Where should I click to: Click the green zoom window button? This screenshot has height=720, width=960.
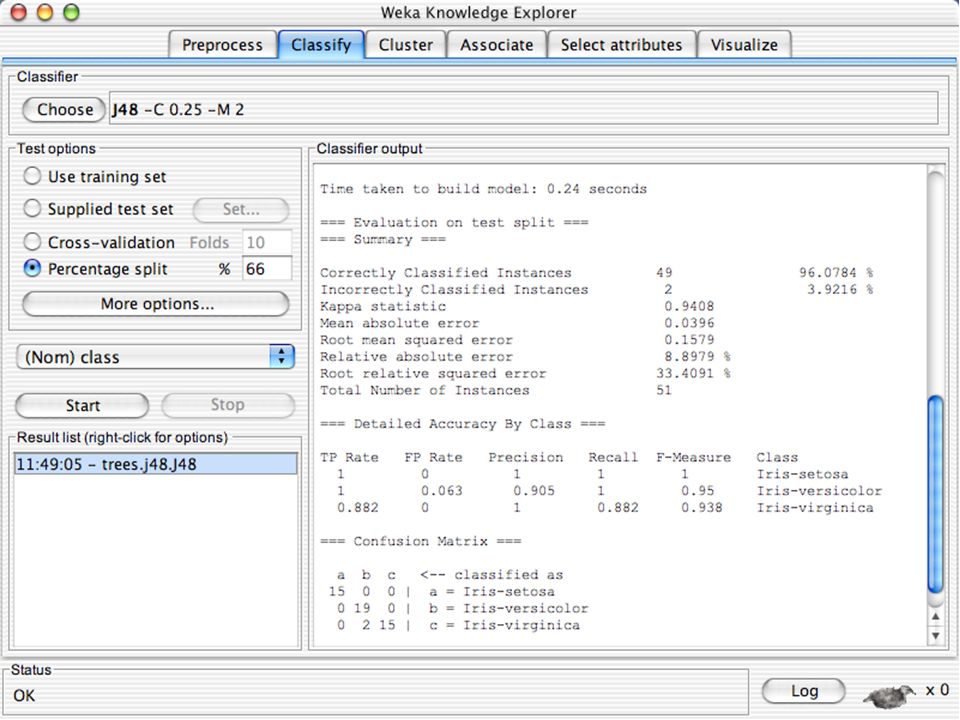(72, 12)
